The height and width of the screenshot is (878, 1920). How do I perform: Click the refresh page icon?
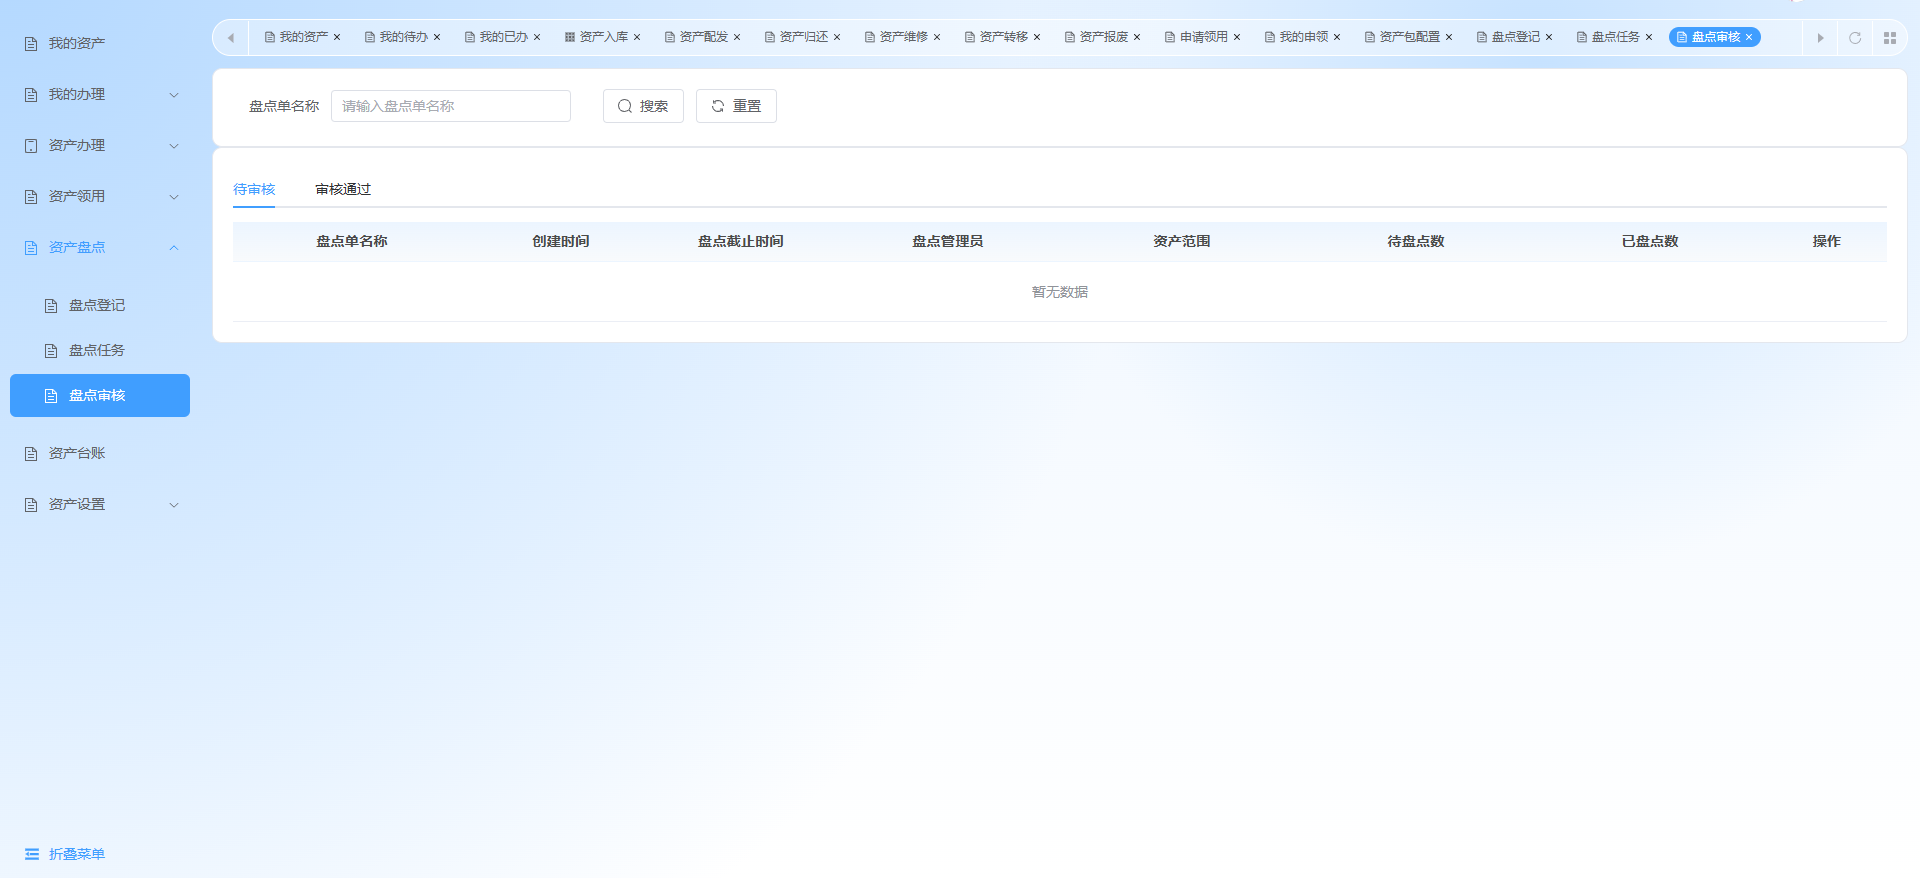click(x=1855, y=38)
